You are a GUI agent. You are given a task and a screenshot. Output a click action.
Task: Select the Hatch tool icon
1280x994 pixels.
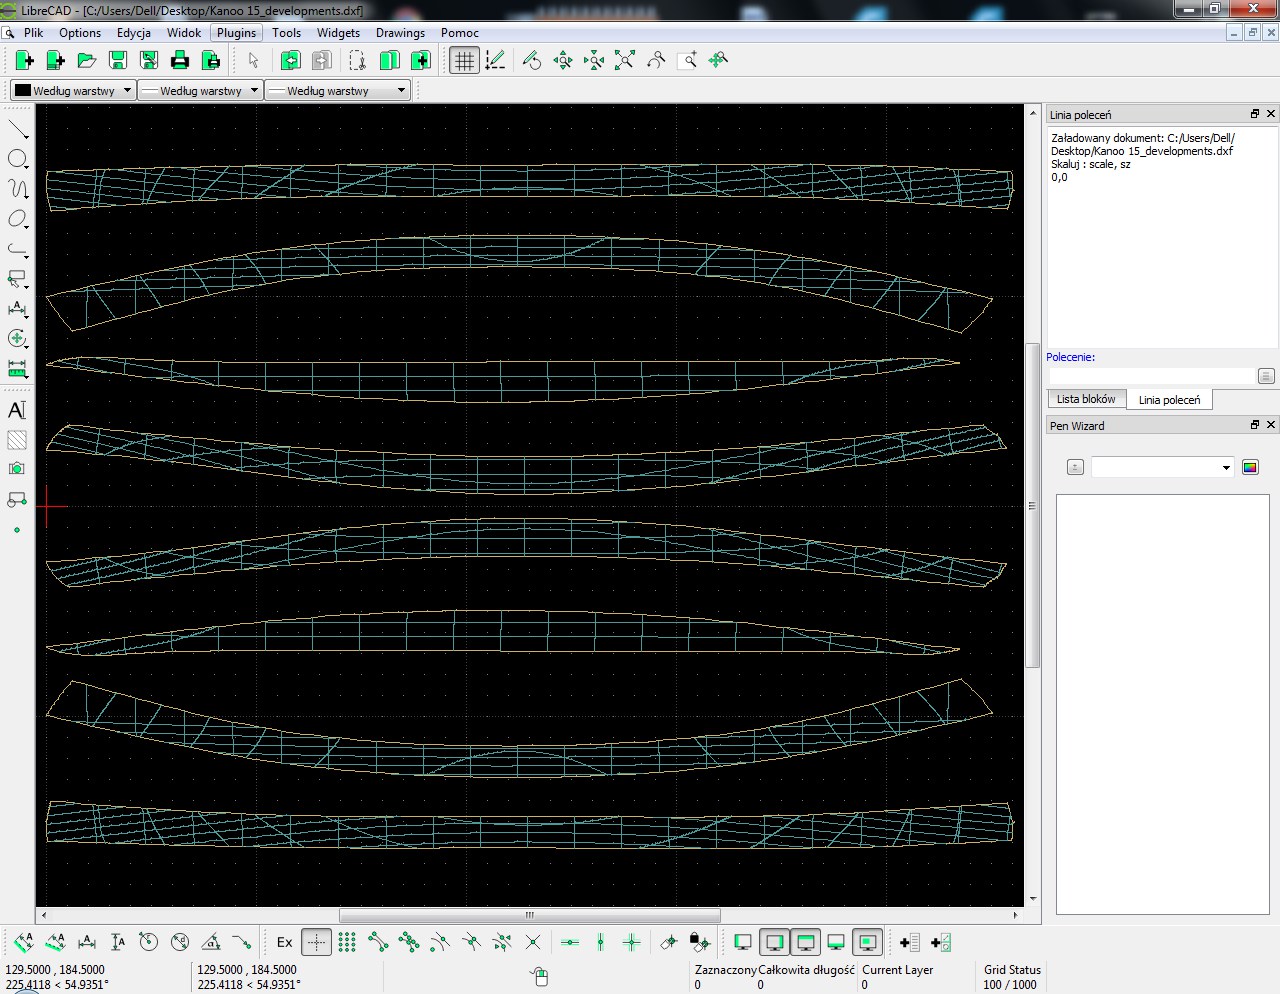(x=17, y=440)
